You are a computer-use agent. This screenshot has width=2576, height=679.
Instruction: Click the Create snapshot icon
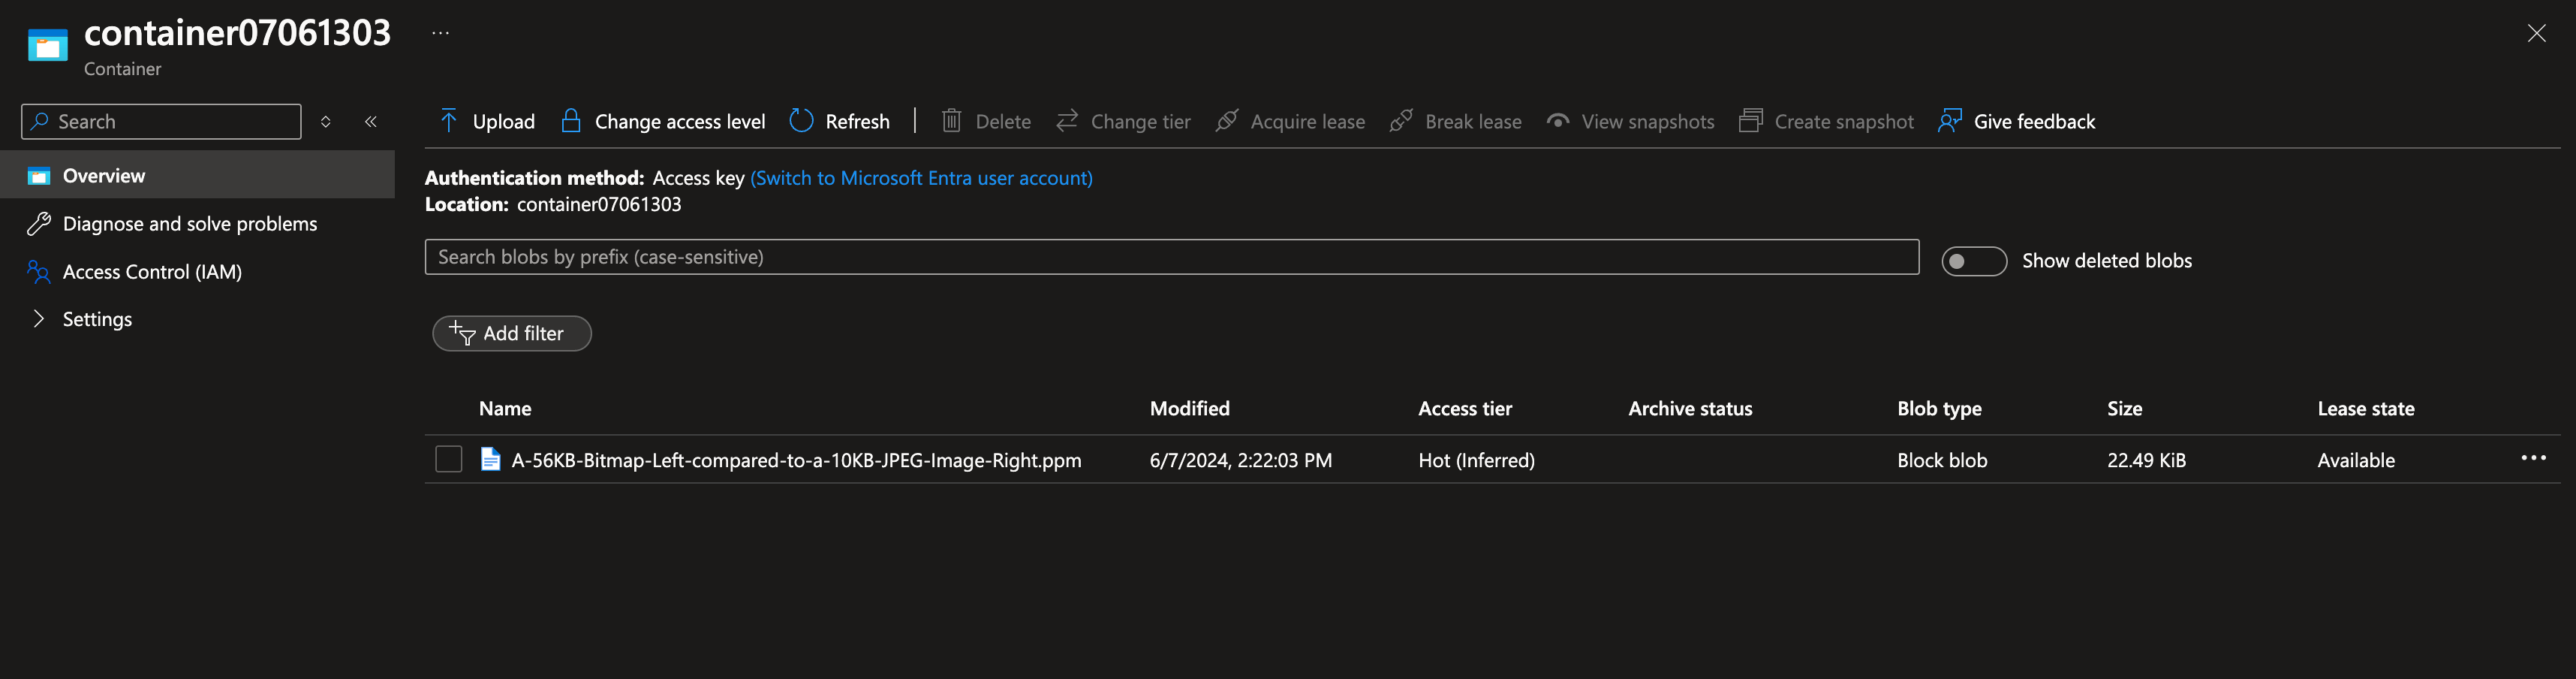tap(1750, 121)
